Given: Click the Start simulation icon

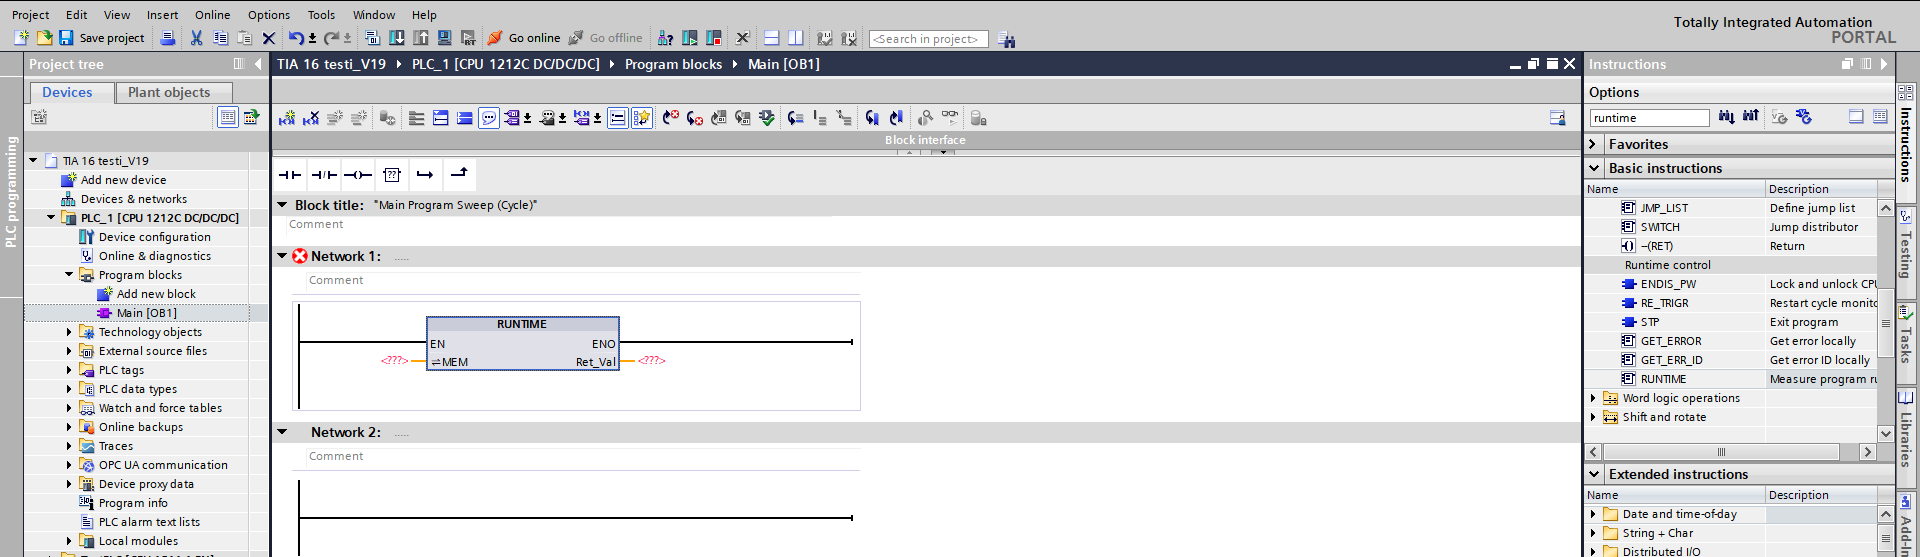Looking at the screenshot, I should coord(444,38).
